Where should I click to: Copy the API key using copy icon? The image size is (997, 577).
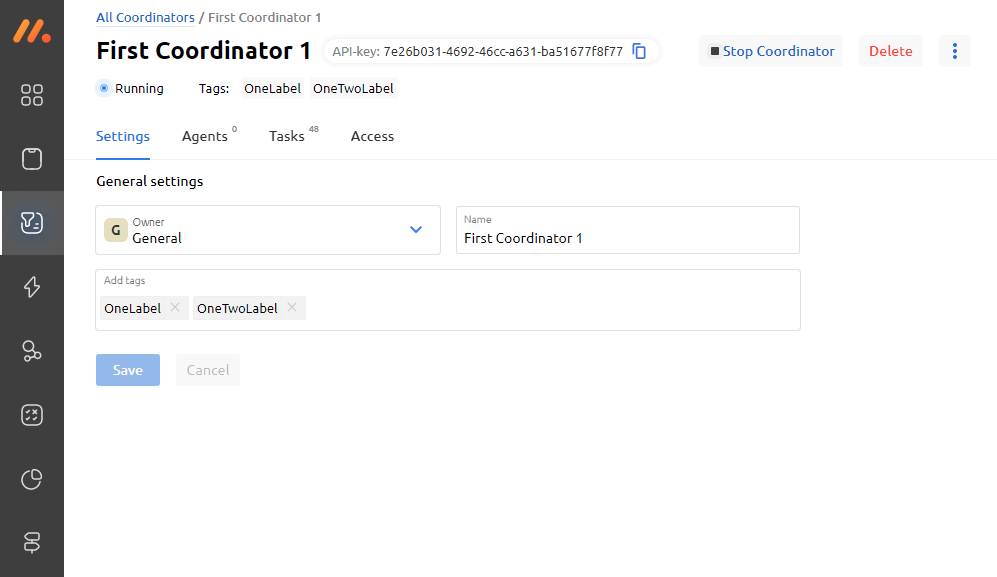[640, 51]
